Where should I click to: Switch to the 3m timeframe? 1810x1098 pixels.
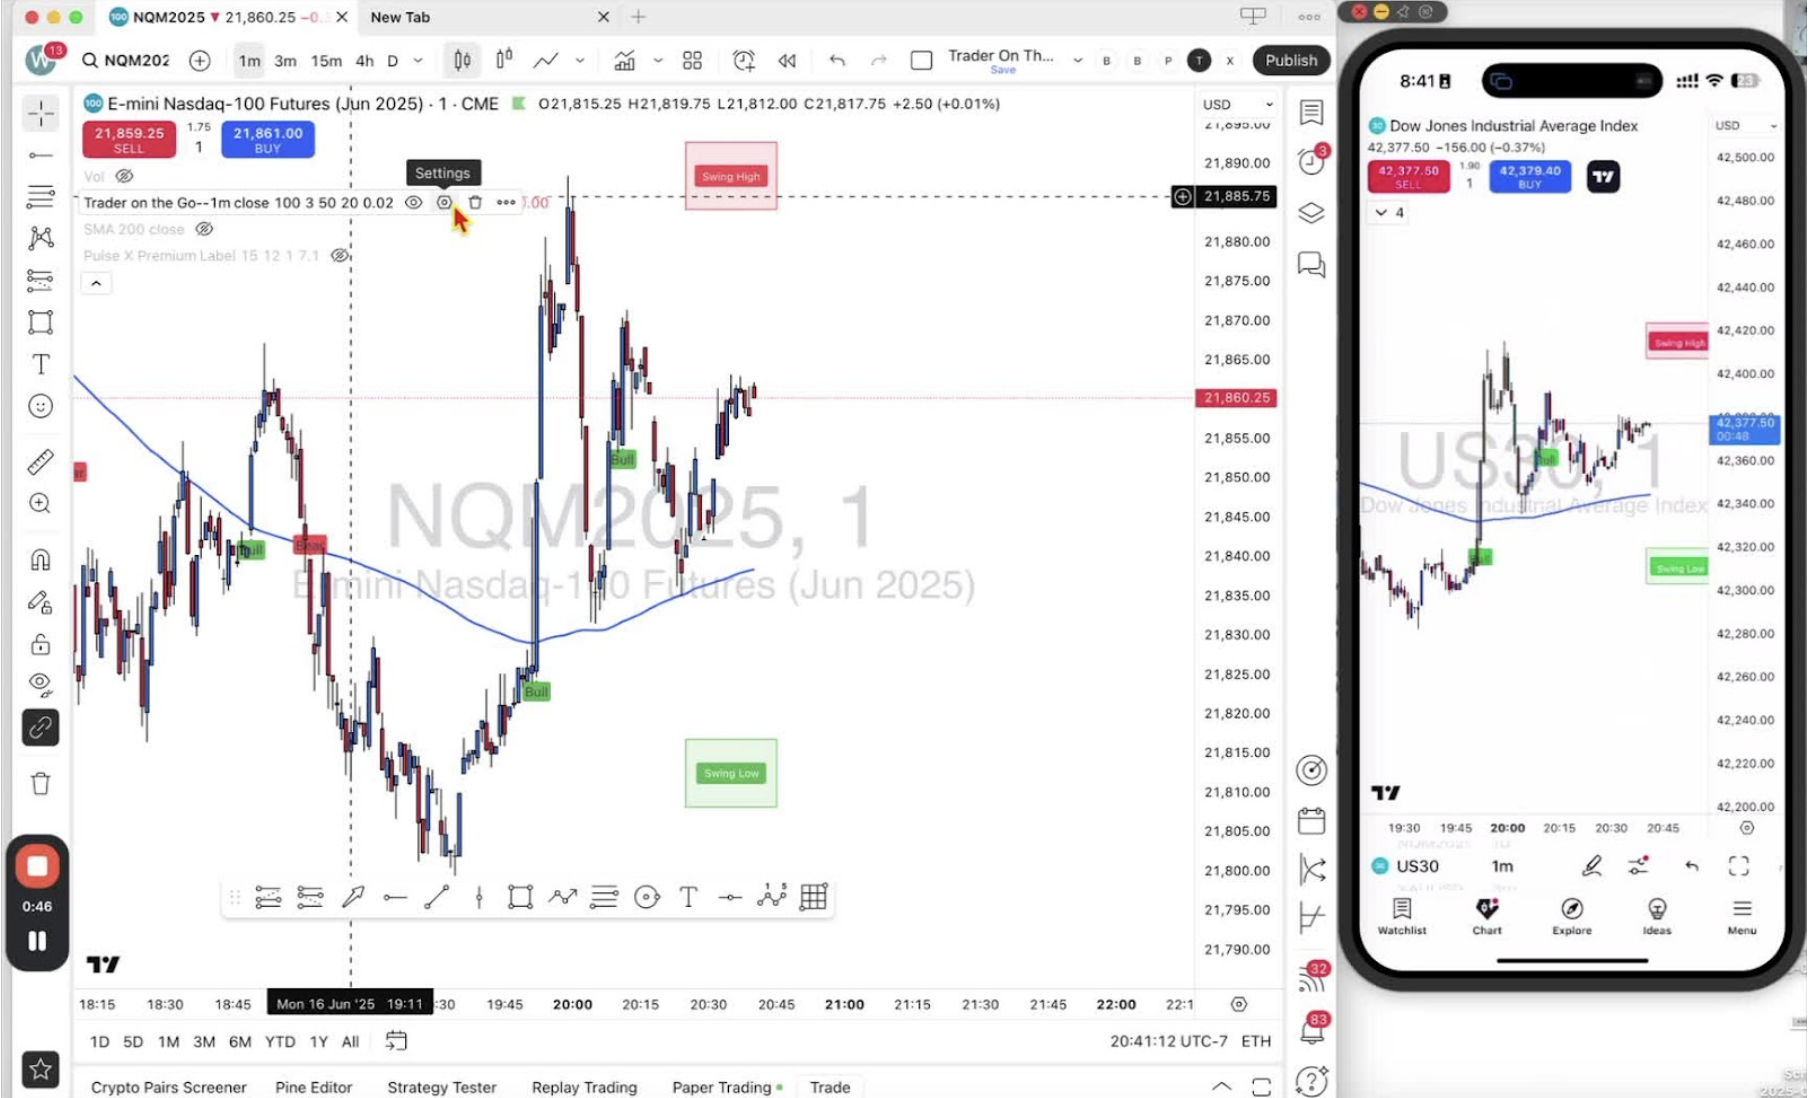285,61
